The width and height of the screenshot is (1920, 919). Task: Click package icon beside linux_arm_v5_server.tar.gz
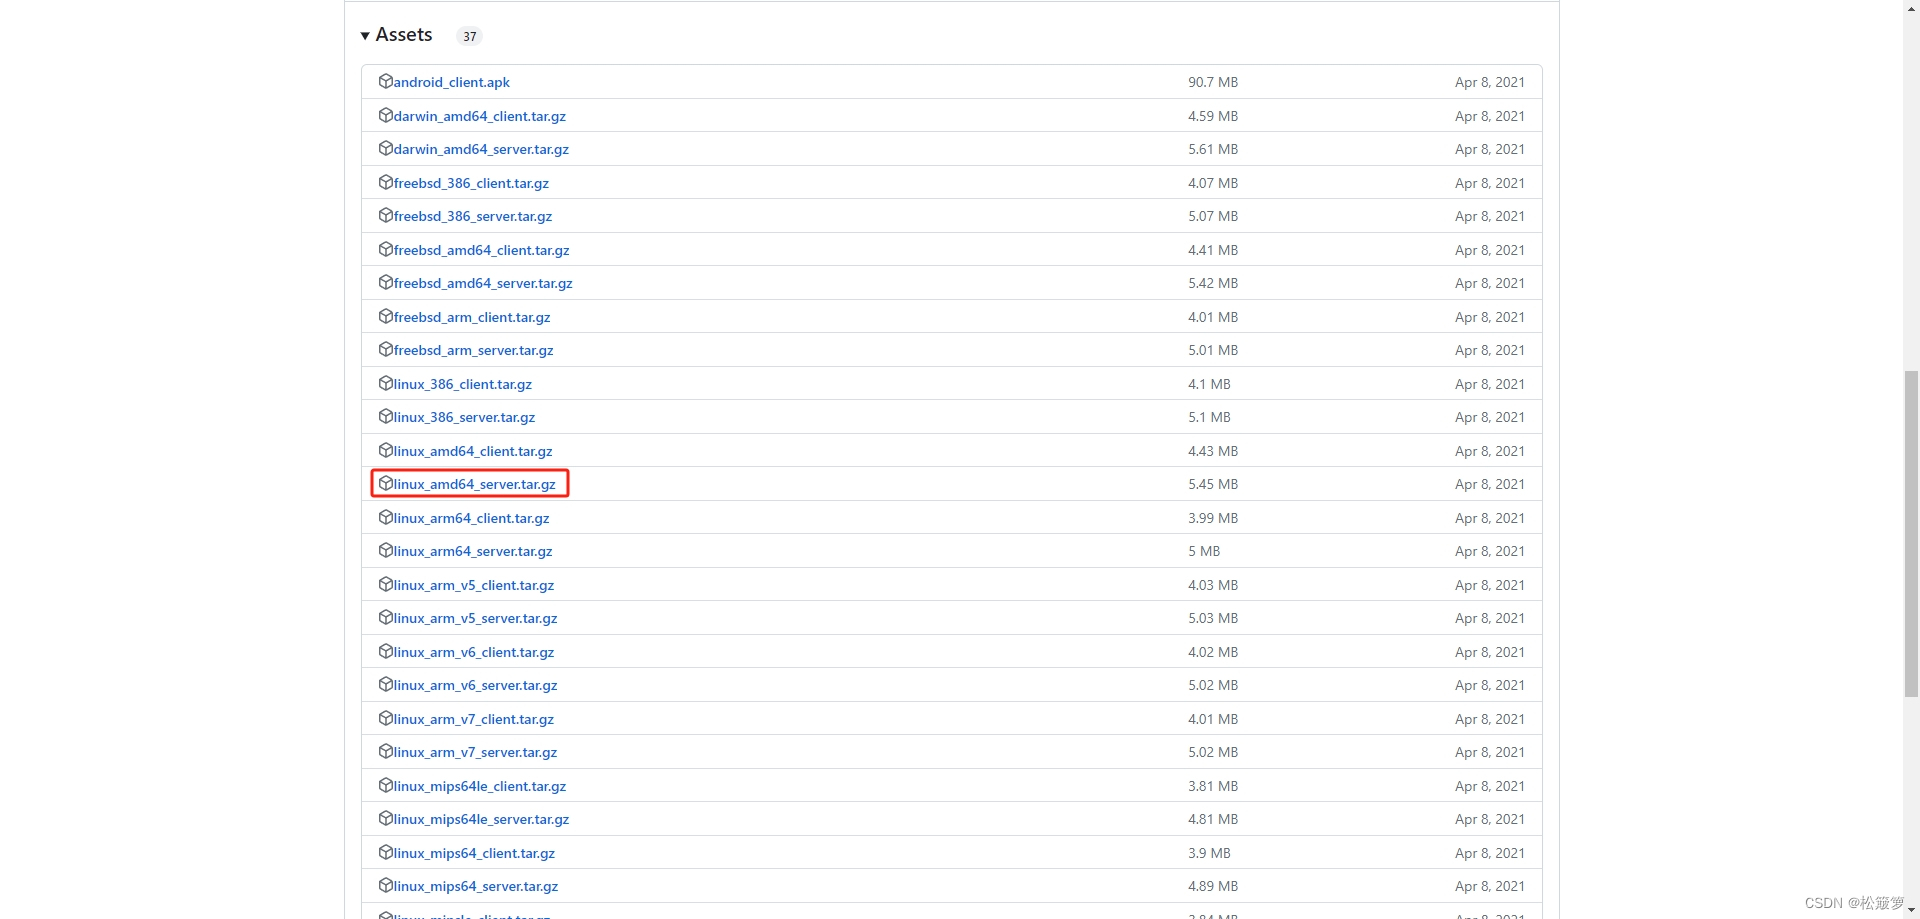pos(385,617)
